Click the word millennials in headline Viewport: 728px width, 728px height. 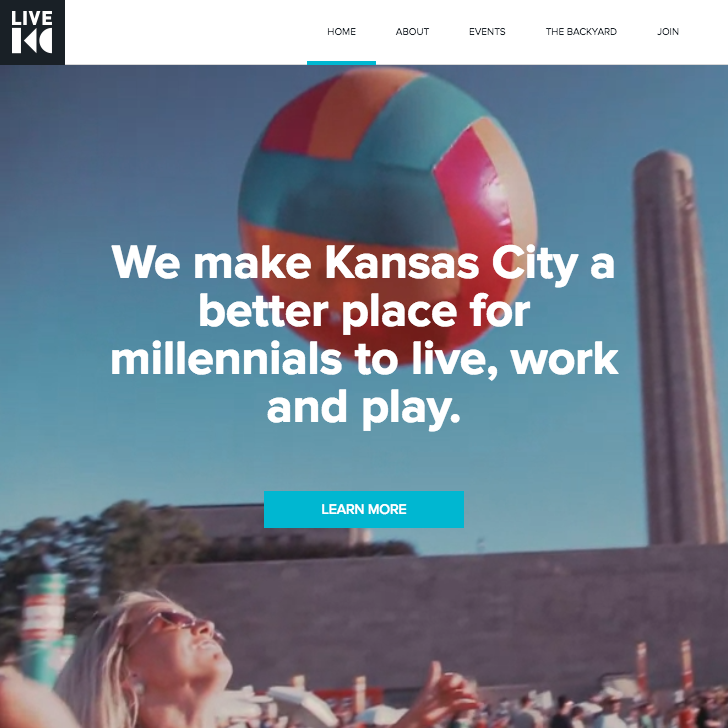tap(226, 358)
